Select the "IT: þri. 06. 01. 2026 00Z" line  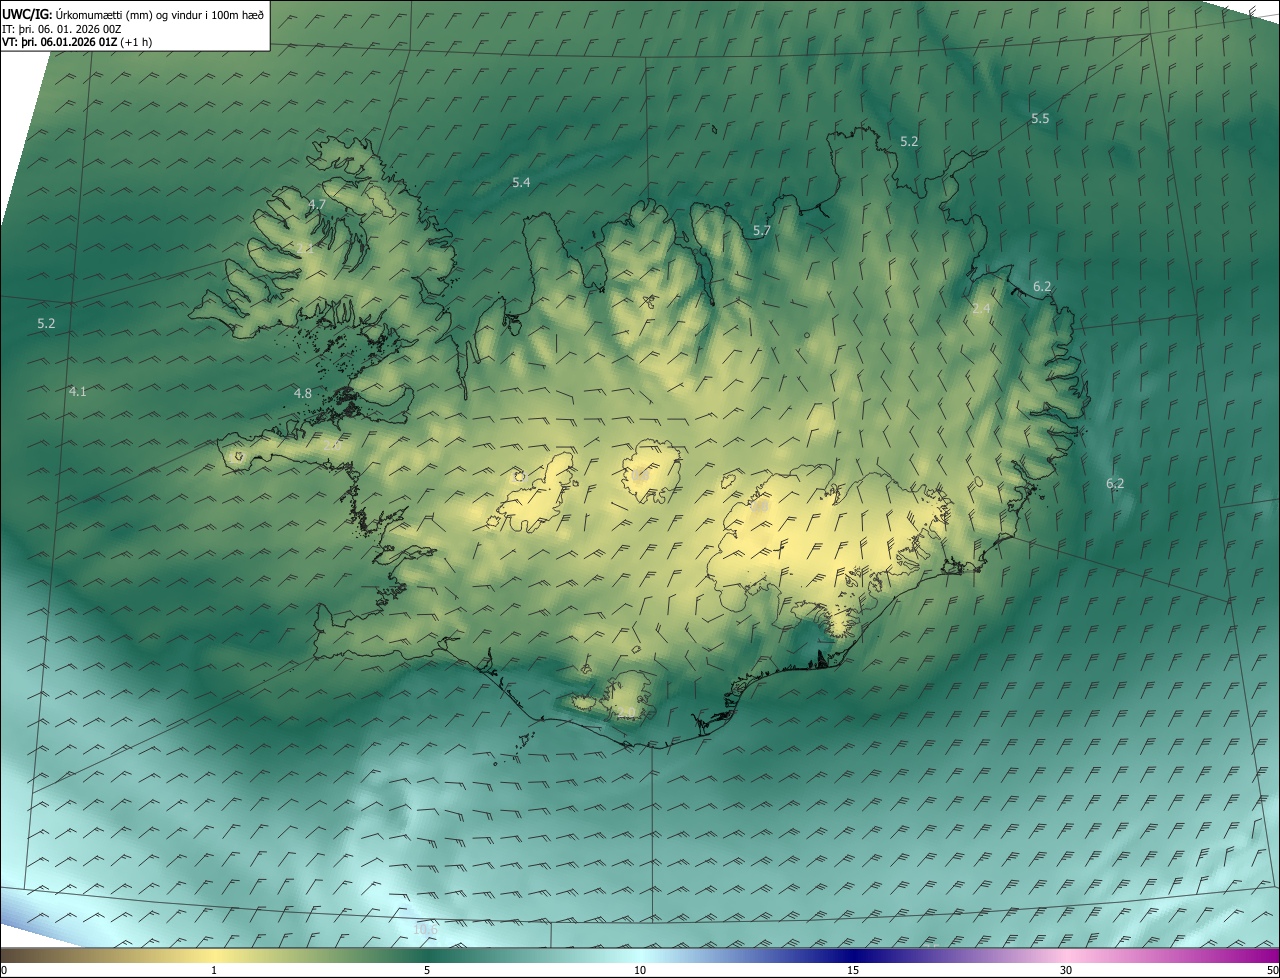pyautogui.click(x=62, y=29)
